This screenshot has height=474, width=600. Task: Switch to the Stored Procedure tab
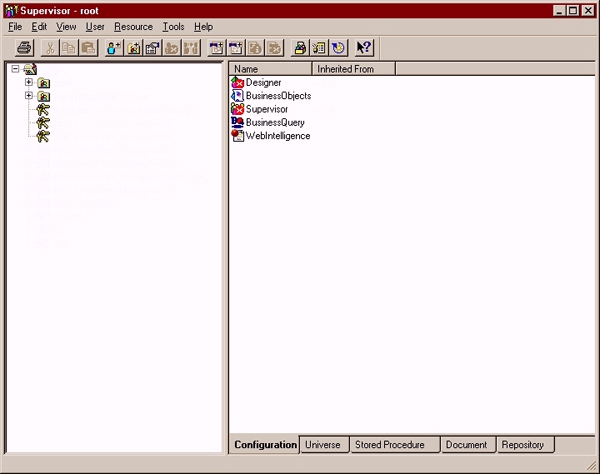(x=389, y=445)
